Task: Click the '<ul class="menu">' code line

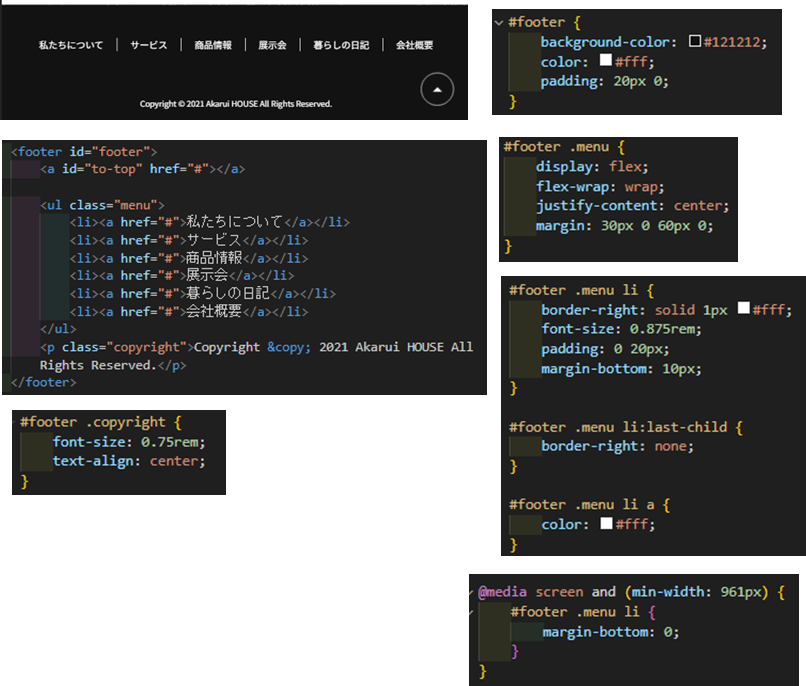Action: point(102,205)
